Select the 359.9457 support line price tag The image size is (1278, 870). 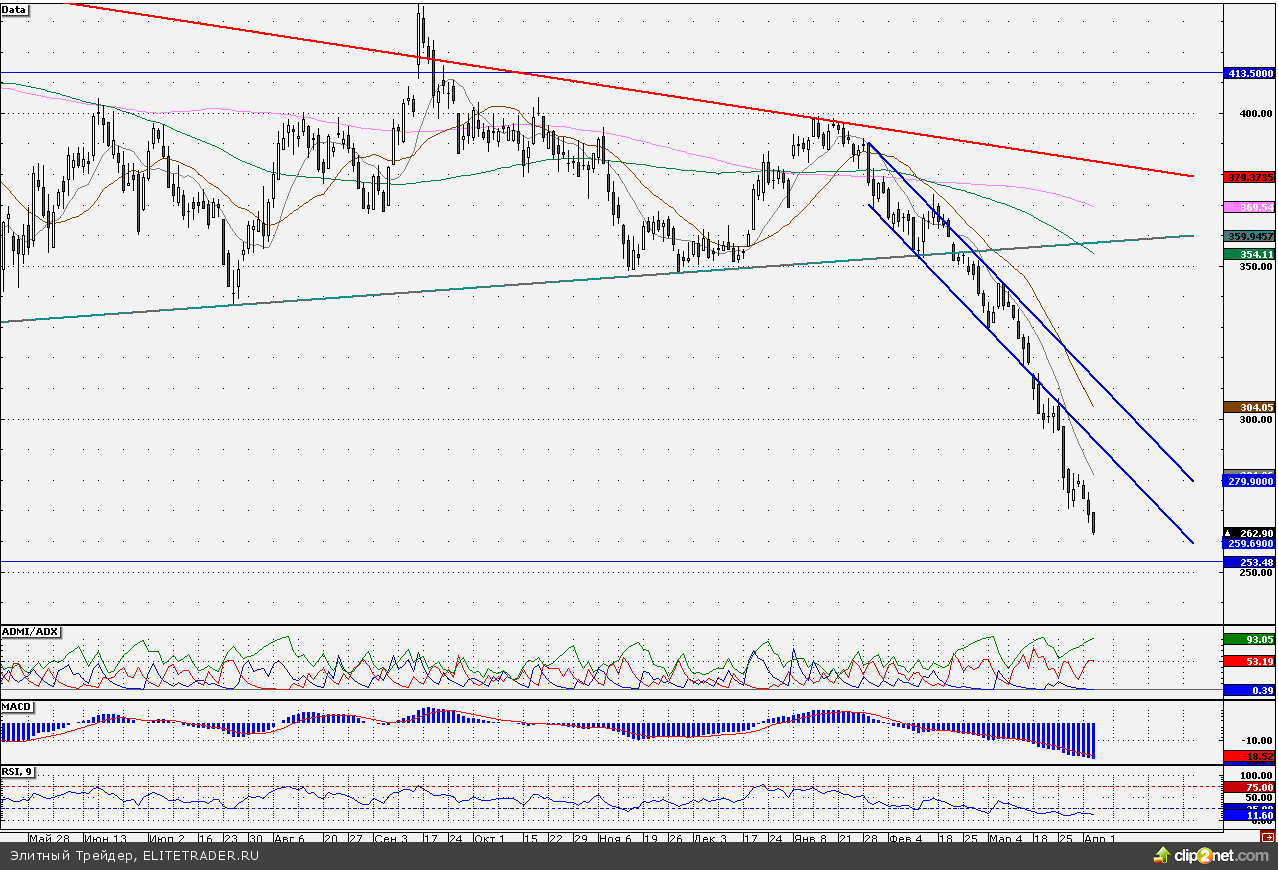1249,236
